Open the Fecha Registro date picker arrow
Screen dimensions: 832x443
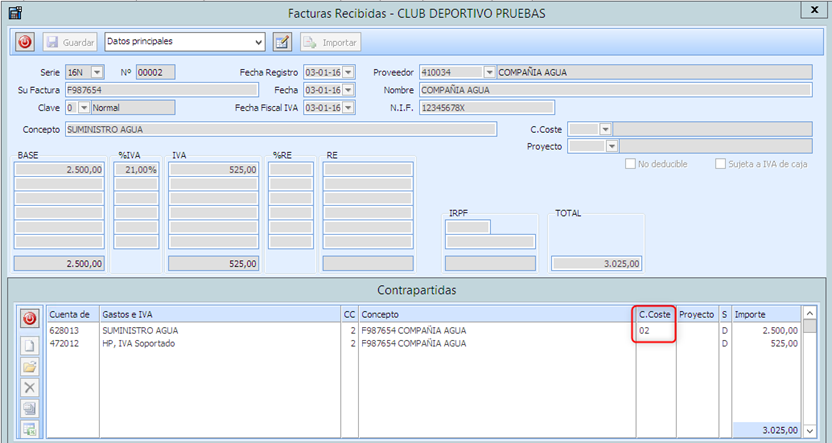(348, 72)
